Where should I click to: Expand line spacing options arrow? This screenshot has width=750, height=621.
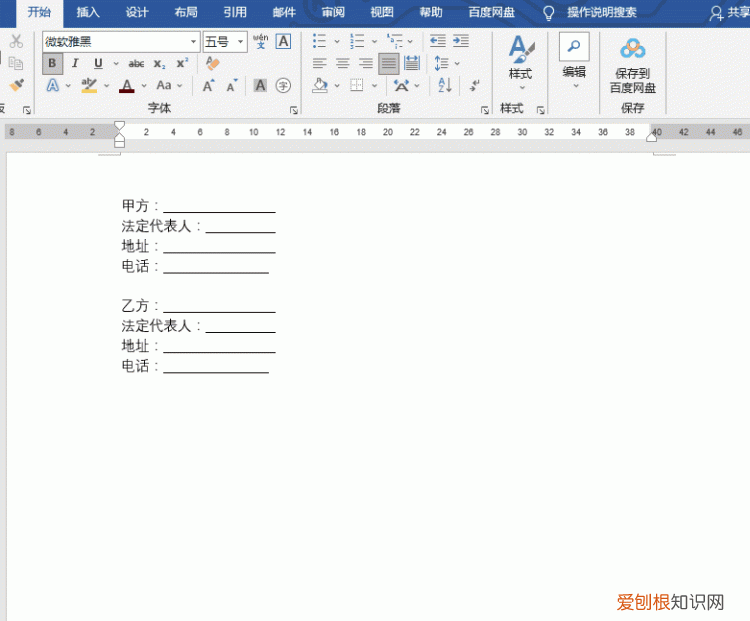457,63
